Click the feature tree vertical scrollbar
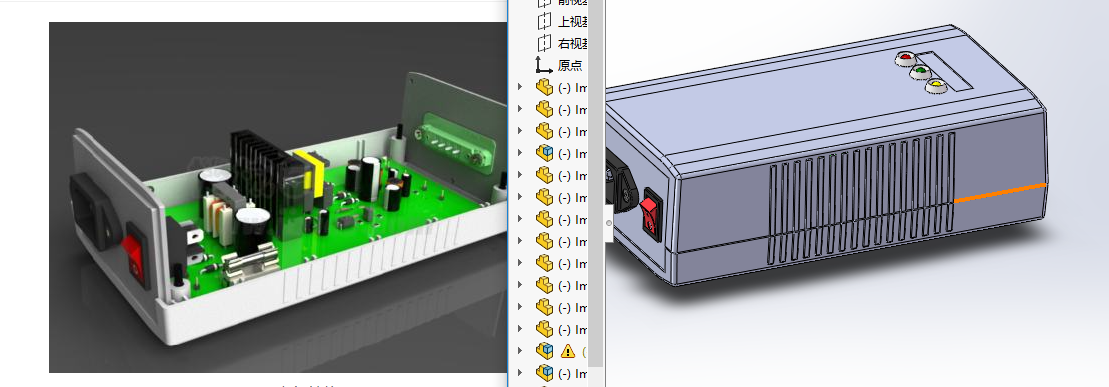Image resolution: width=1109 pixels, height=387 pixels. tap(596, 184)
